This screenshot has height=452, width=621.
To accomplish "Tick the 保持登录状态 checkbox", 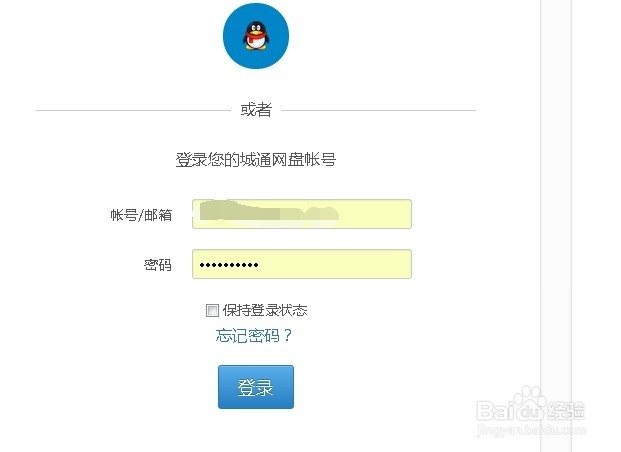I will [x=212, y=310].
